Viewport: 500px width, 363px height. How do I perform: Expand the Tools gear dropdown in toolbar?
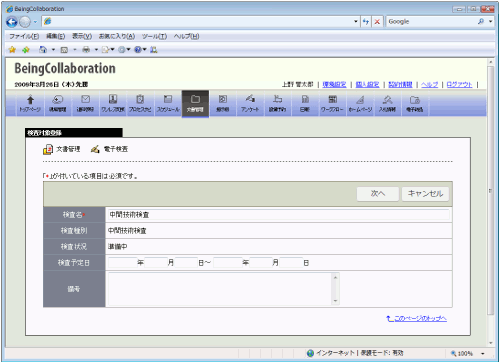(128, 50)
